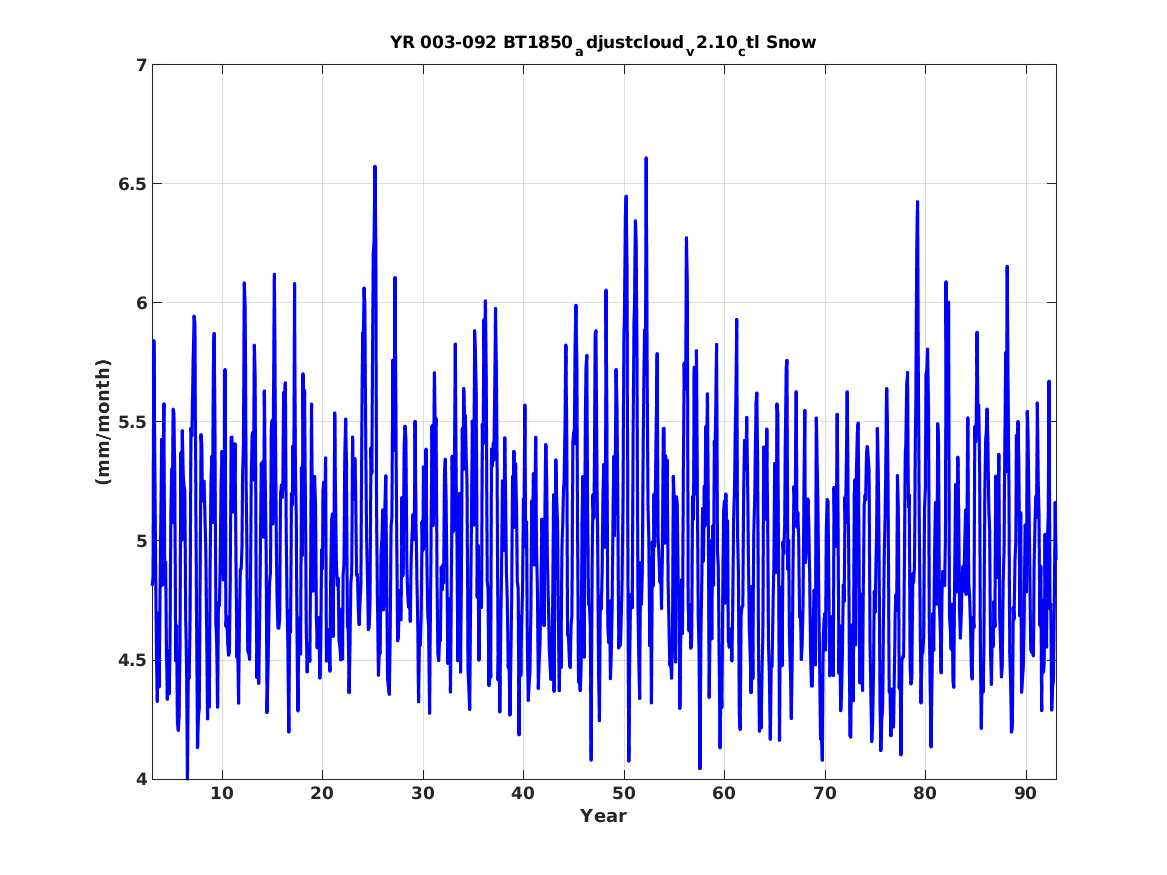Click y-axis tick label '5.5'
Viewport: 1167px width, 875px height.
[132, 422]
